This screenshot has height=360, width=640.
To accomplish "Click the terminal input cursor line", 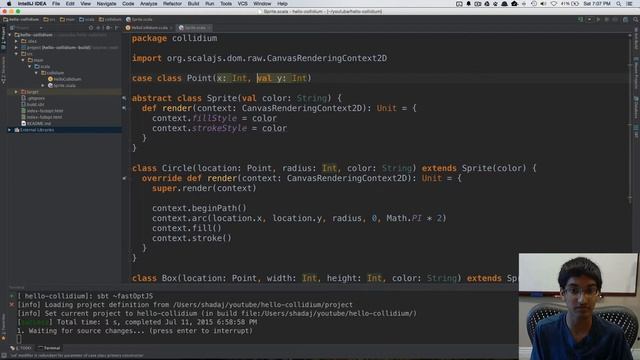I will coord(19,339).
